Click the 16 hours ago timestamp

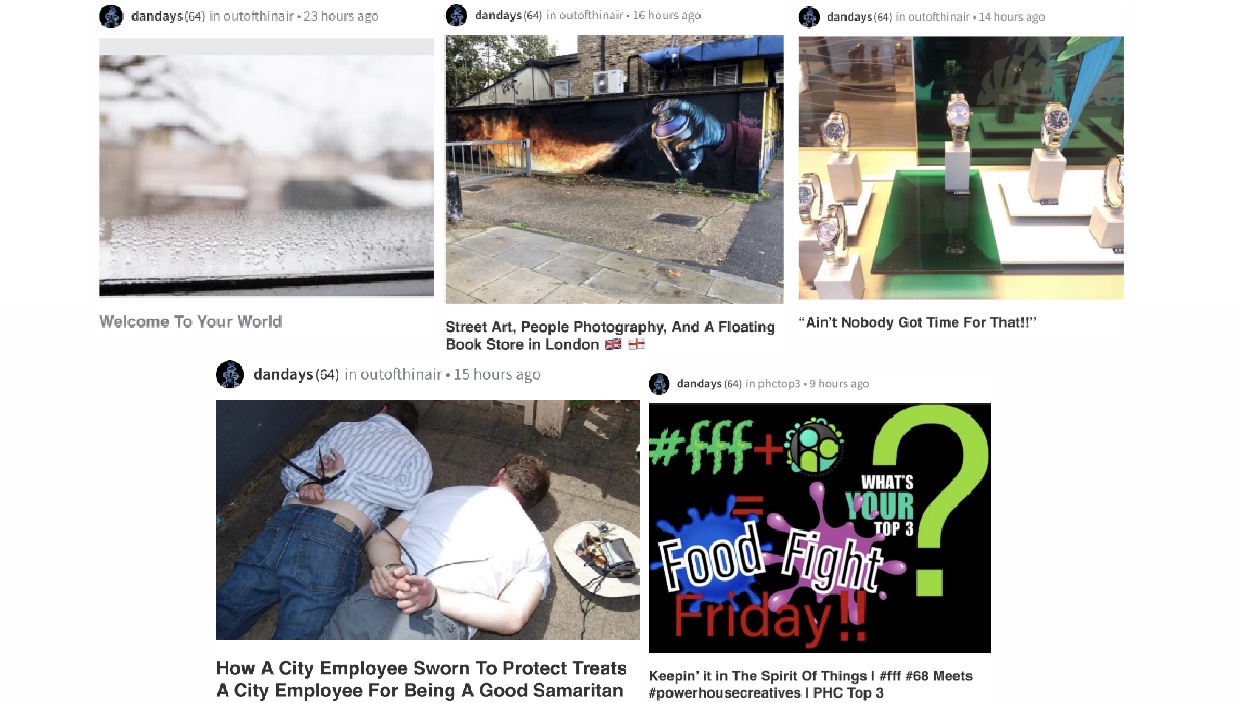coord(667,15)
